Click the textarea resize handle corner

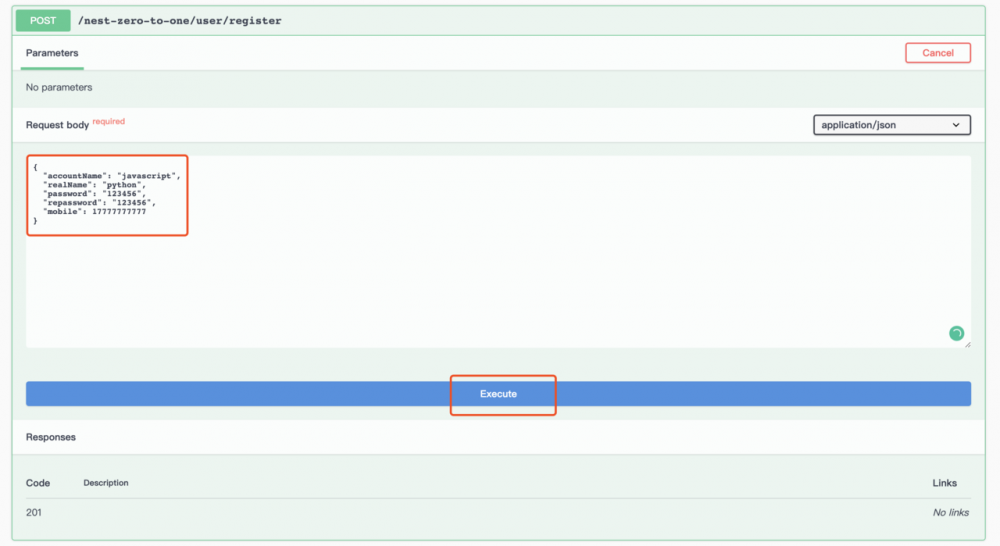click(967, 344)
